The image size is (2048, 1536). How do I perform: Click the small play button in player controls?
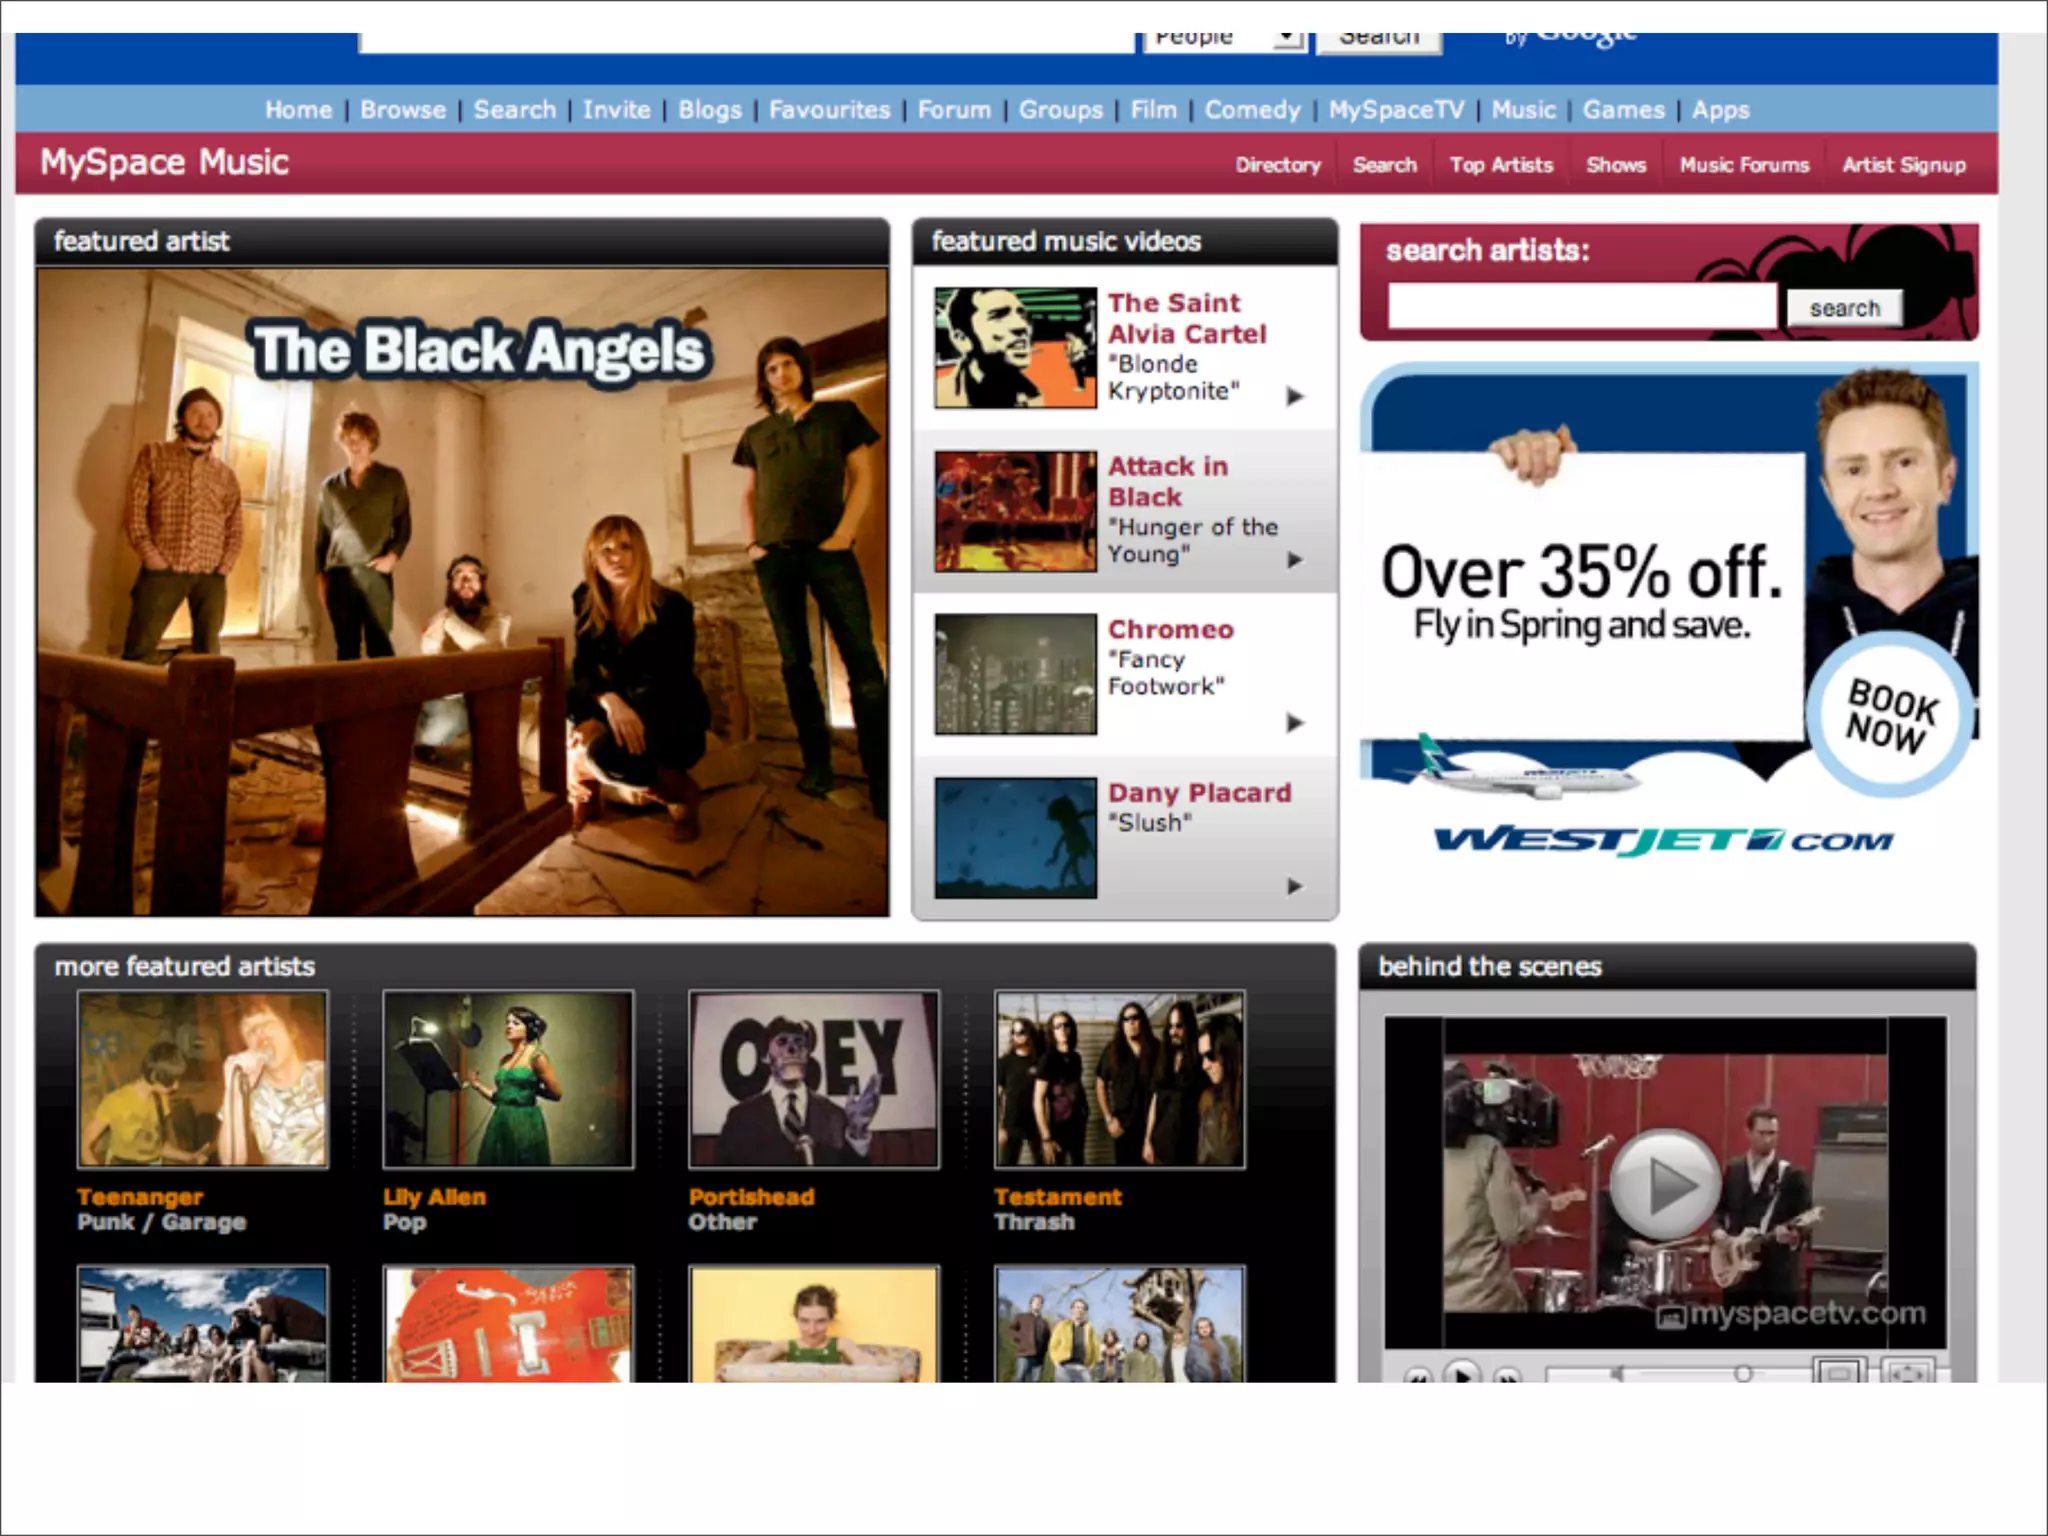coord(1463,1374)
